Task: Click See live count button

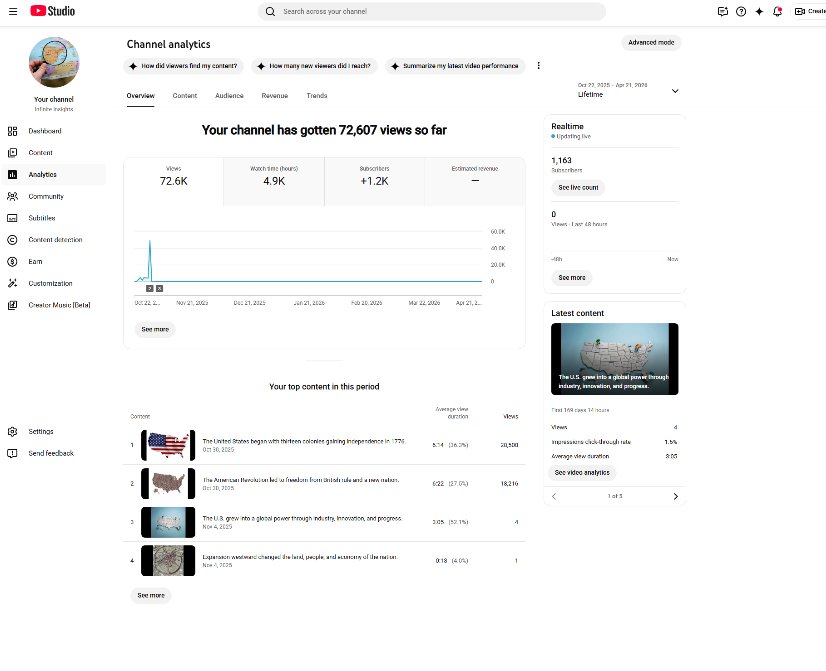Action: click(578, 188)
